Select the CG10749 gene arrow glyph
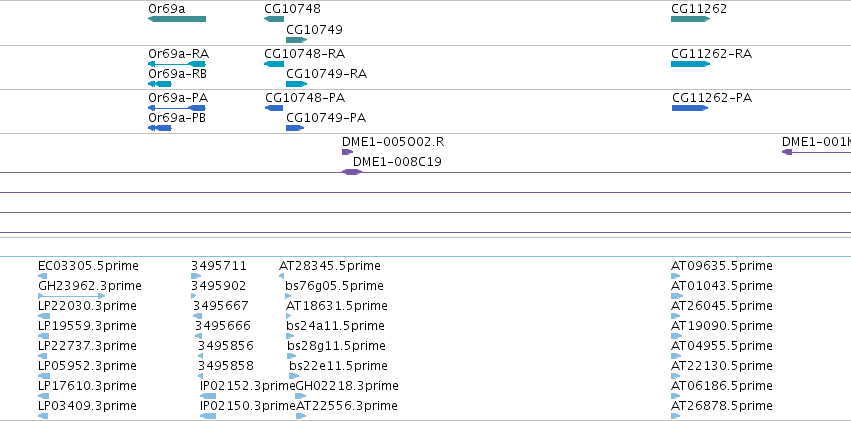 pos(296,40)
